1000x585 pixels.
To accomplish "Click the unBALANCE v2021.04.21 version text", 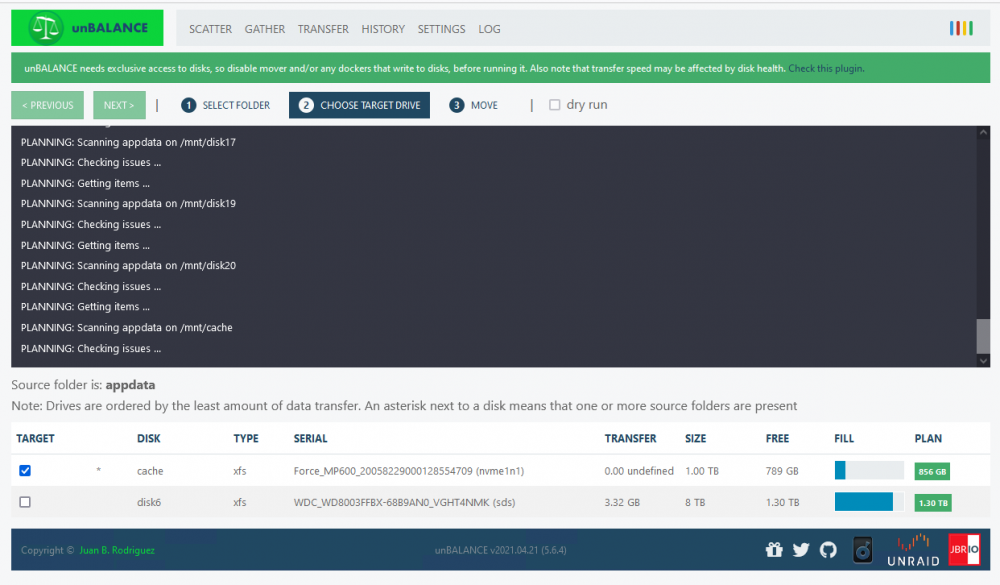I will pyautogui.click(x=501, y=550).
